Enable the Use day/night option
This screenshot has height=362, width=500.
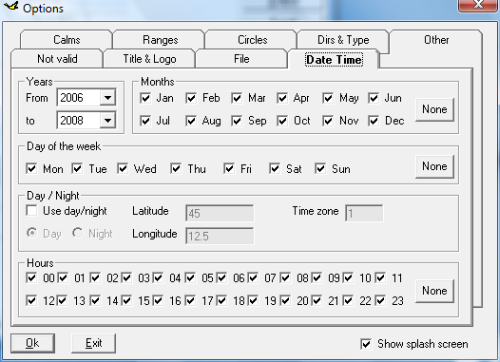coord(32,211)
